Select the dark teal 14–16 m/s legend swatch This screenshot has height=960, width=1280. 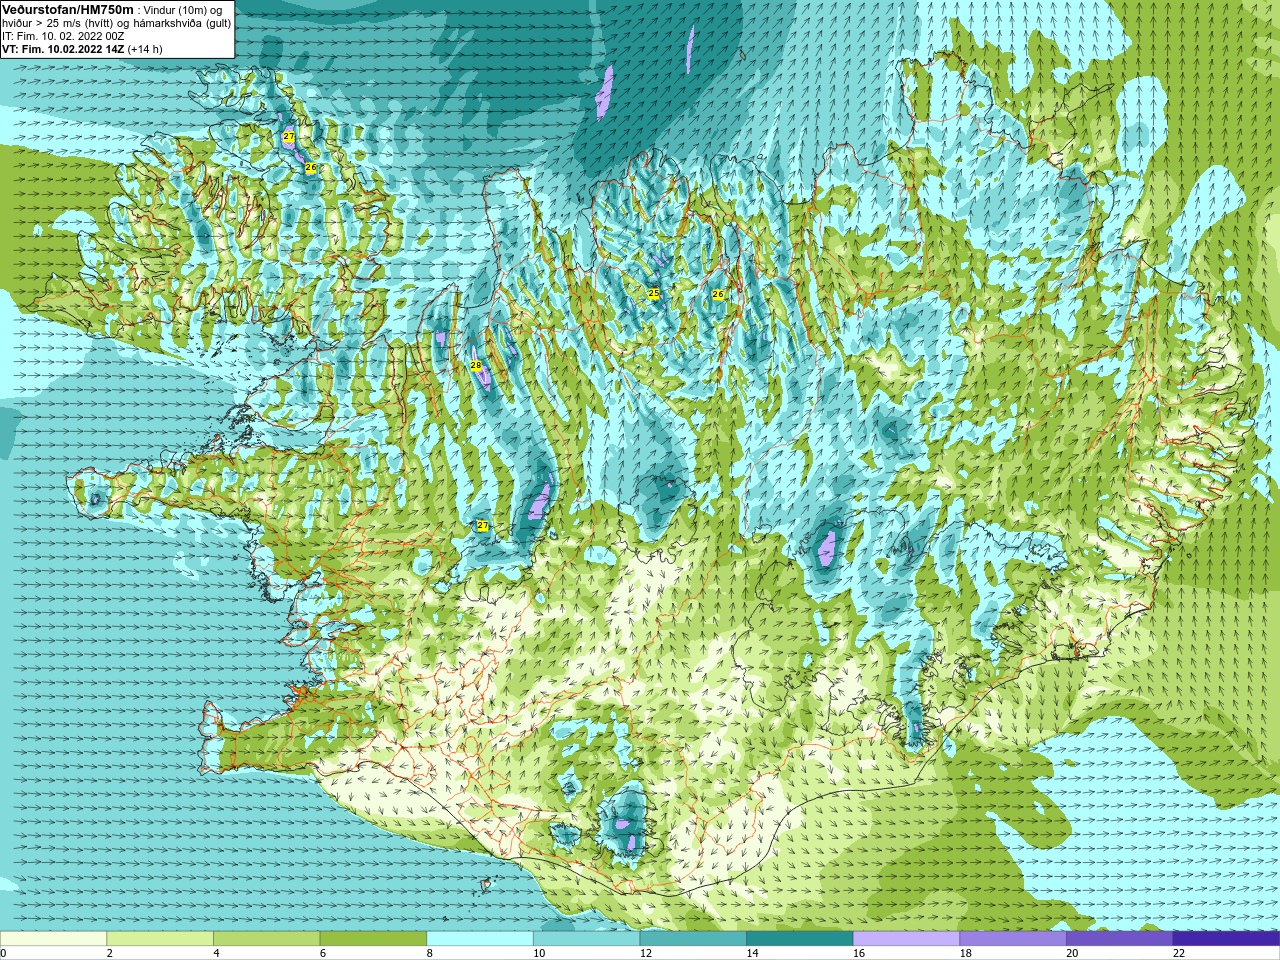(800, 939)
